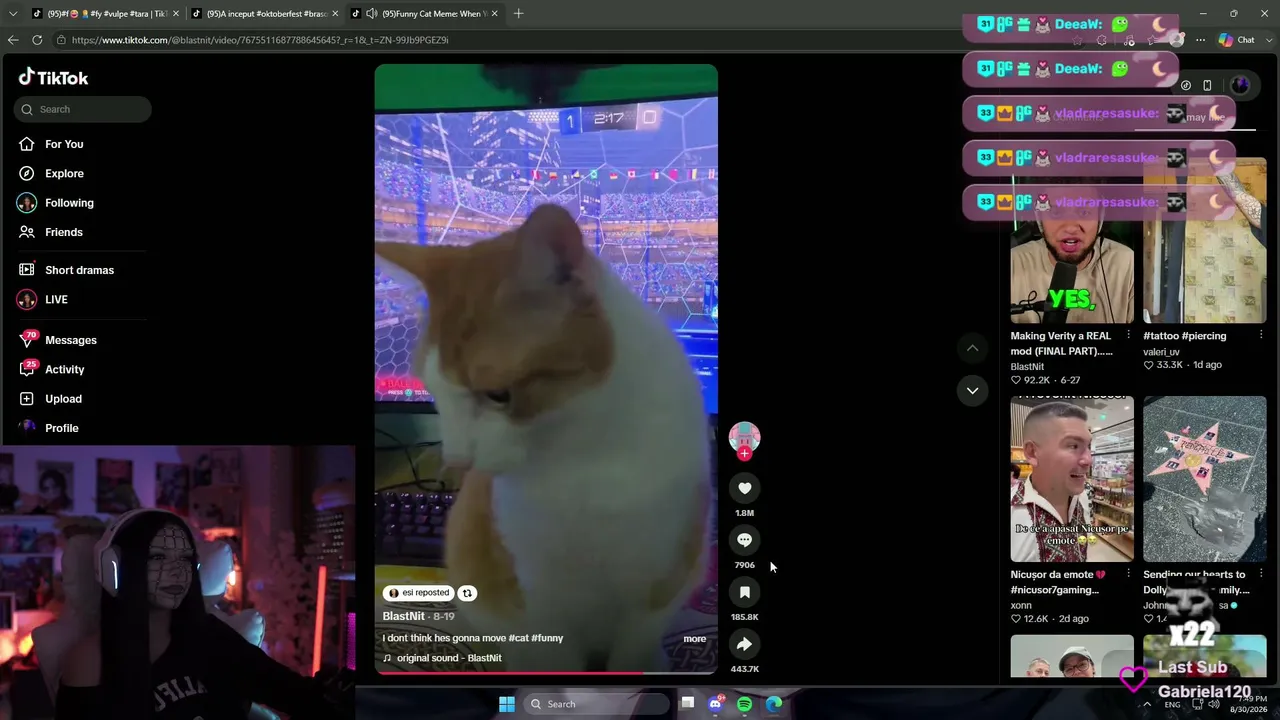This screenshot has width=1280, height=720.
Task: Open the LIVE section
Action: 56,299
